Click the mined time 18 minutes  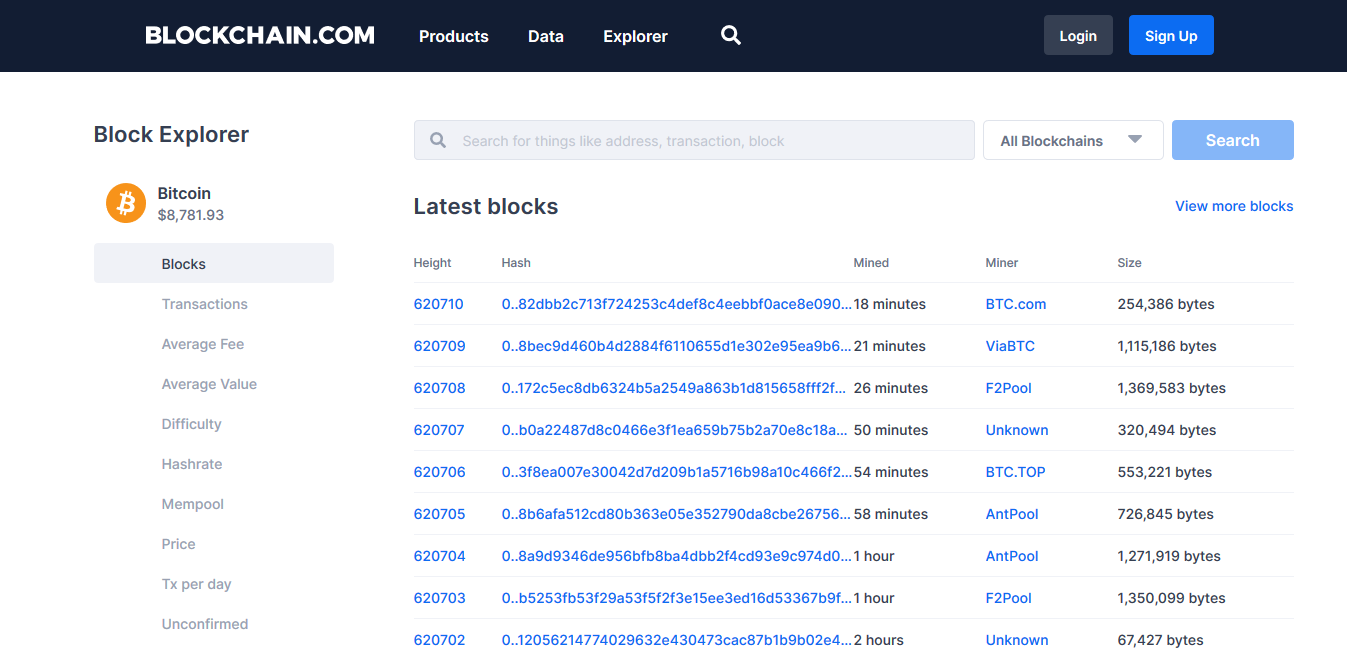pyautogui.click(x=890, y=304)
